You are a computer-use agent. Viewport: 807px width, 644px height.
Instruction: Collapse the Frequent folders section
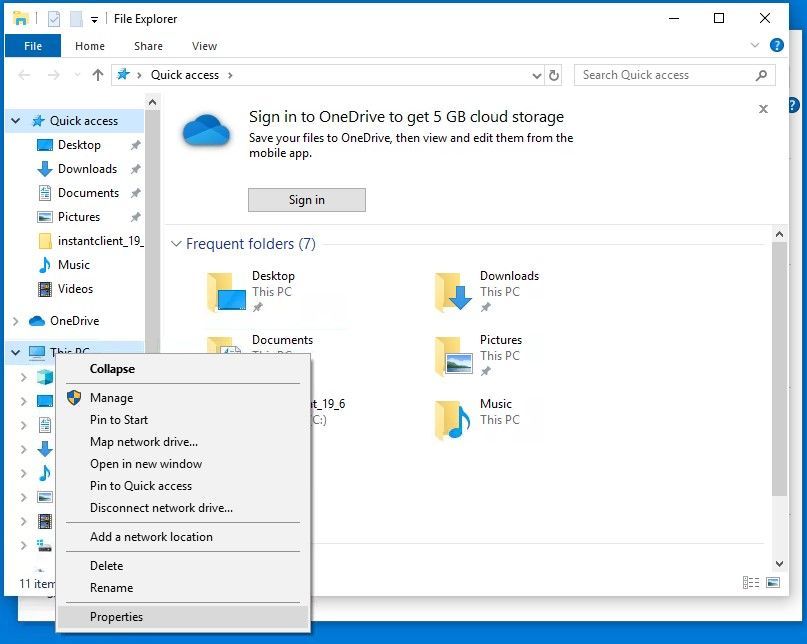176,243
